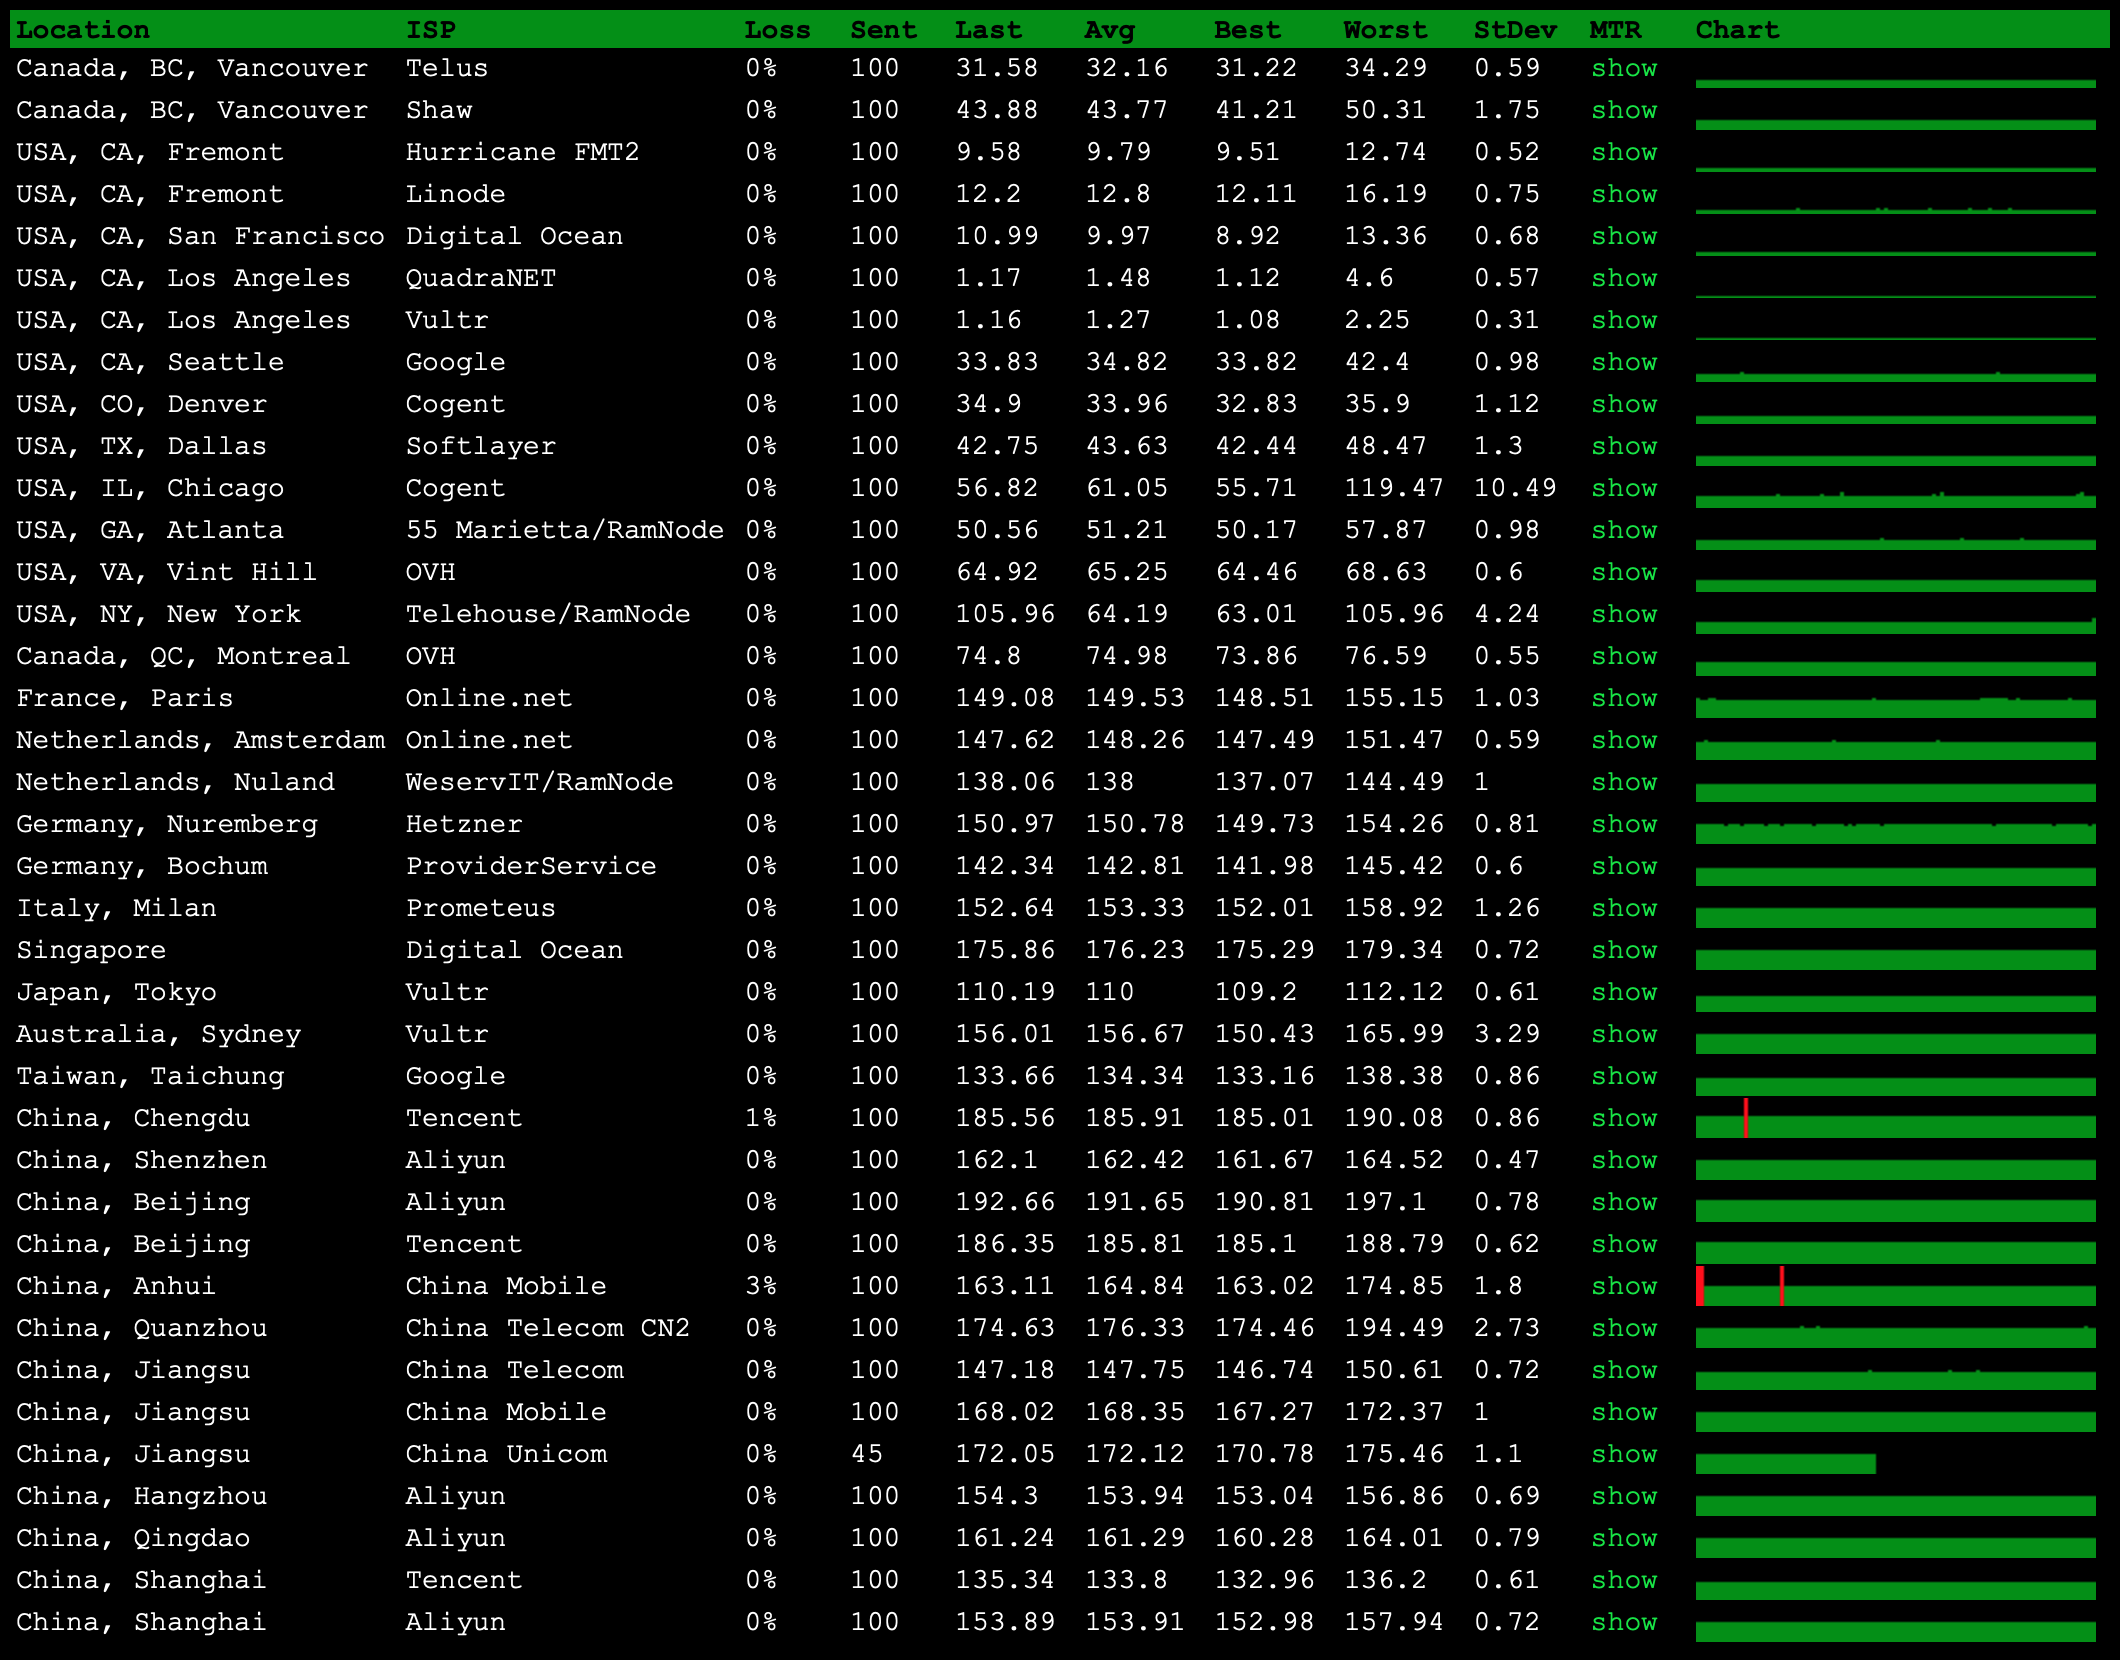The width and height of the screenshot is (2120, 1660).
Task: Click show for Paris Online.net
Action: [1623, 698]
